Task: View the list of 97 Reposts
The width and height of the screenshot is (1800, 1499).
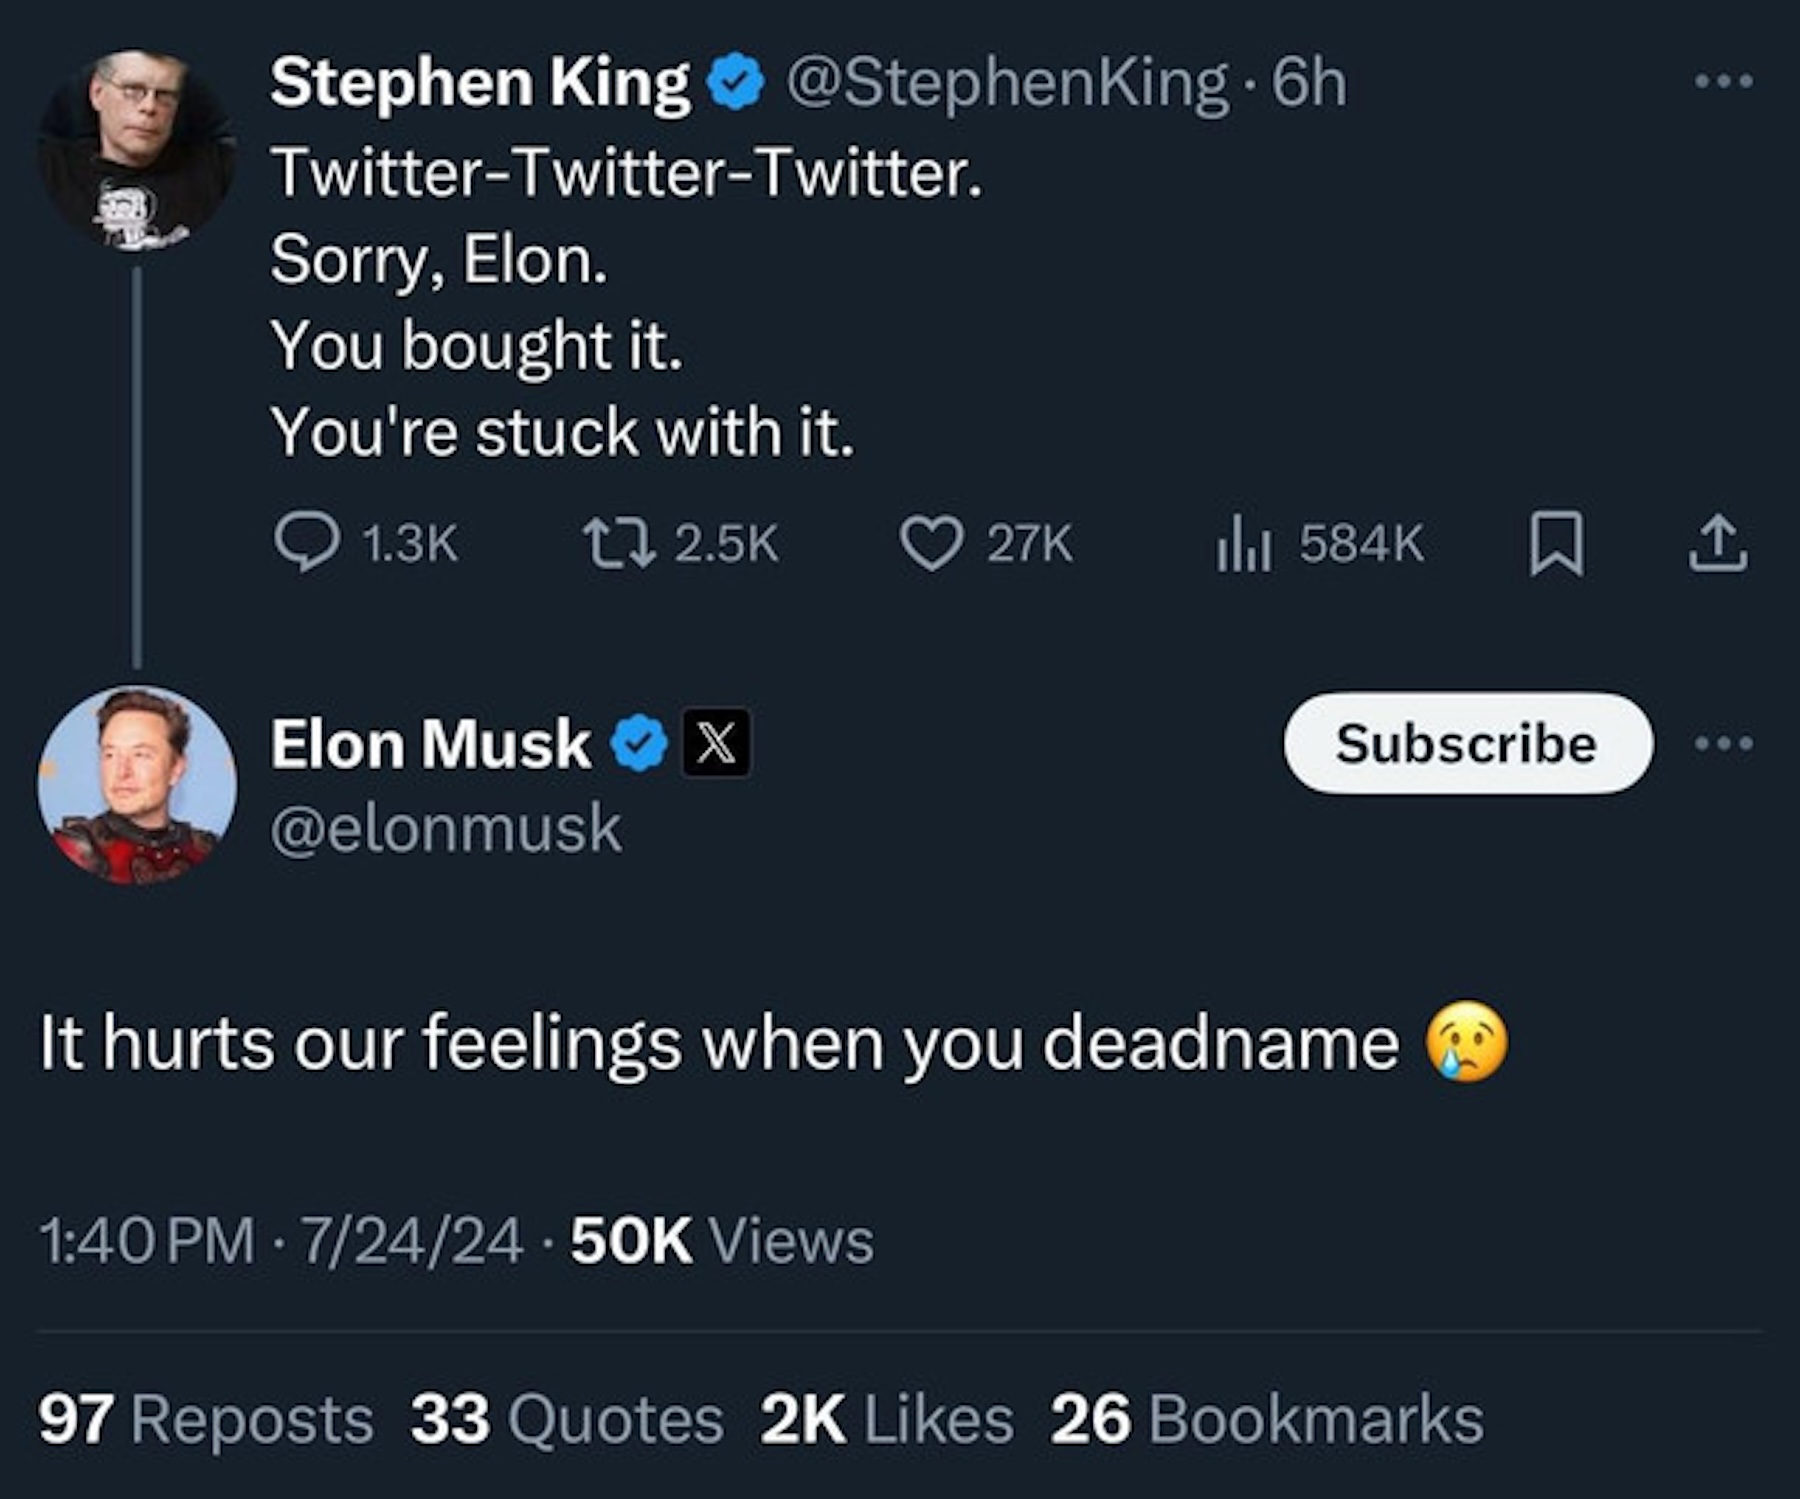Action: [205, 1419]
